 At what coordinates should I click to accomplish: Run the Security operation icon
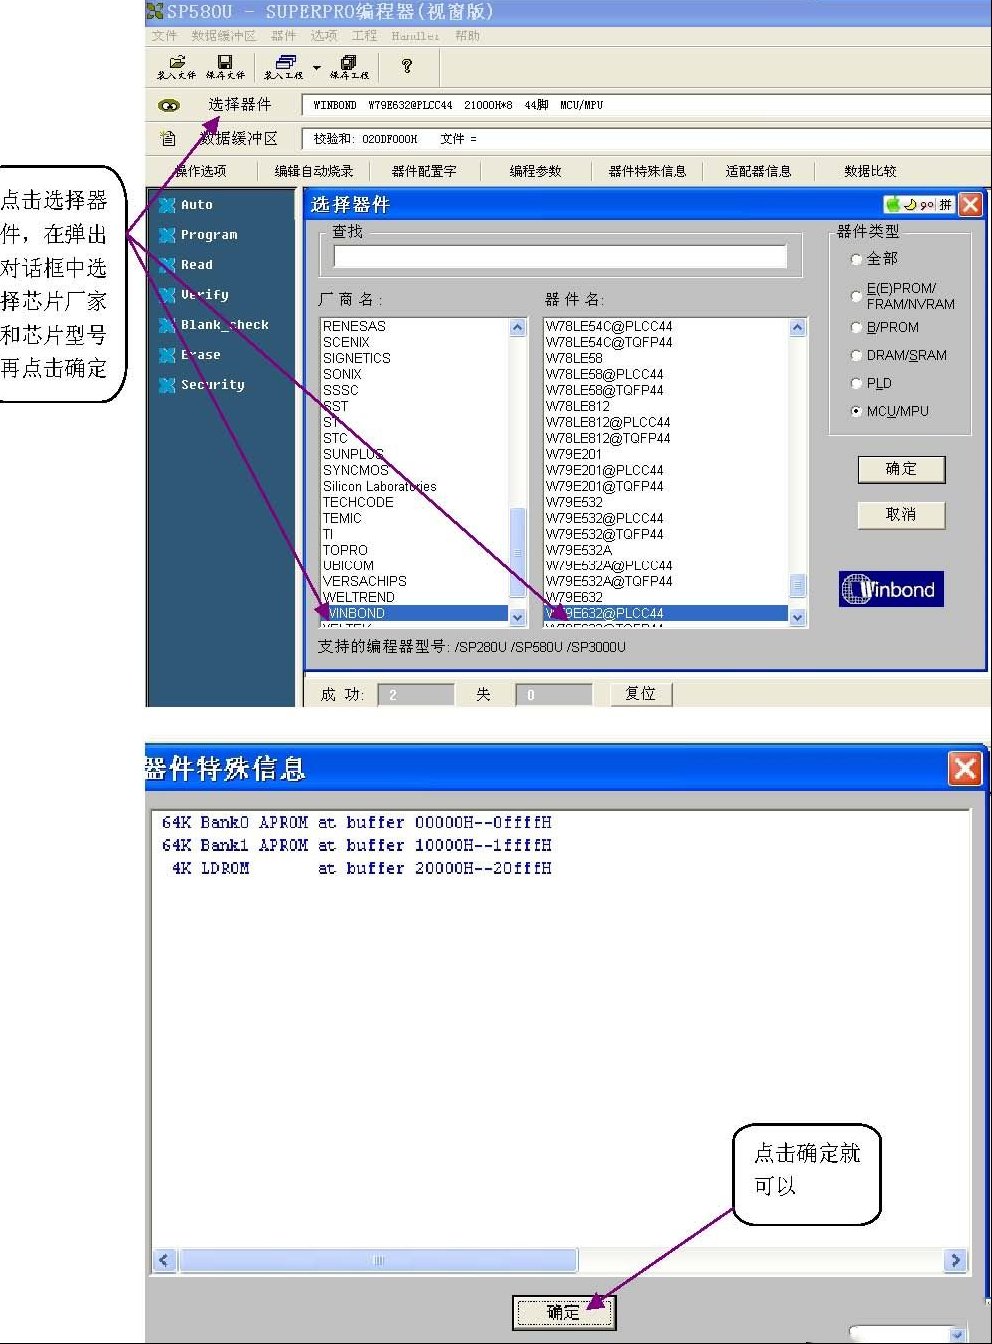click(x=167, y=385)
